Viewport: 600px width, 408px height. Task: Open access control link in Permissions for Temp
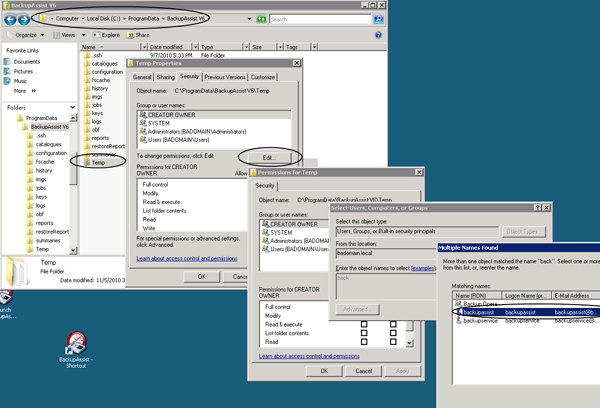tap(309, 356)
